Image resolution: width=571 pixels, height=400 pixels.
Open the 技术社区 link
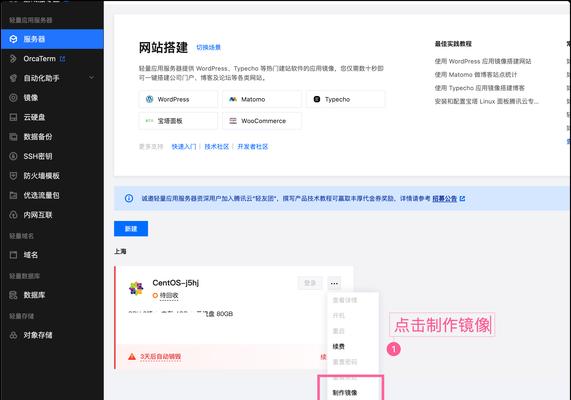[217, 146]
